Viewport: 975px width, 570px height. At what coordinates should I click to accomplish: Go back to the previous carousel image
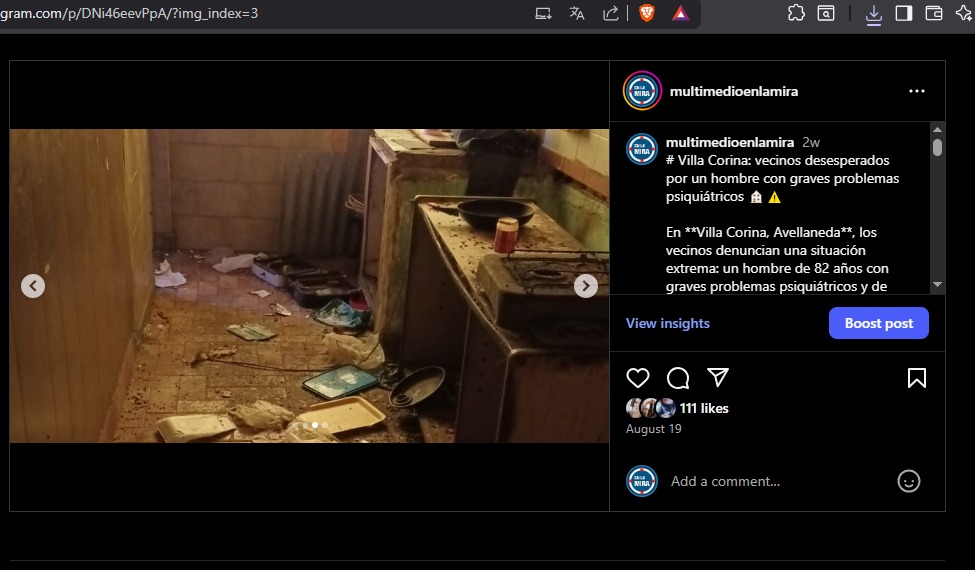click(x=33, y=286)
